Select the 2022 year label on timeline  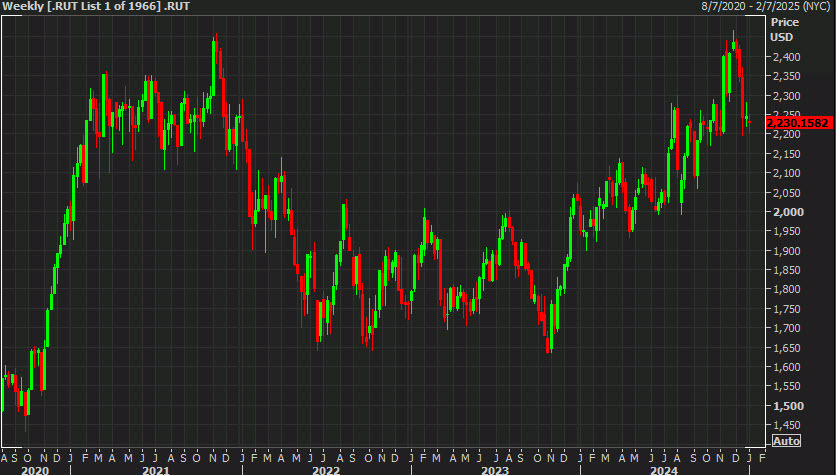click(x=325, y=469)
